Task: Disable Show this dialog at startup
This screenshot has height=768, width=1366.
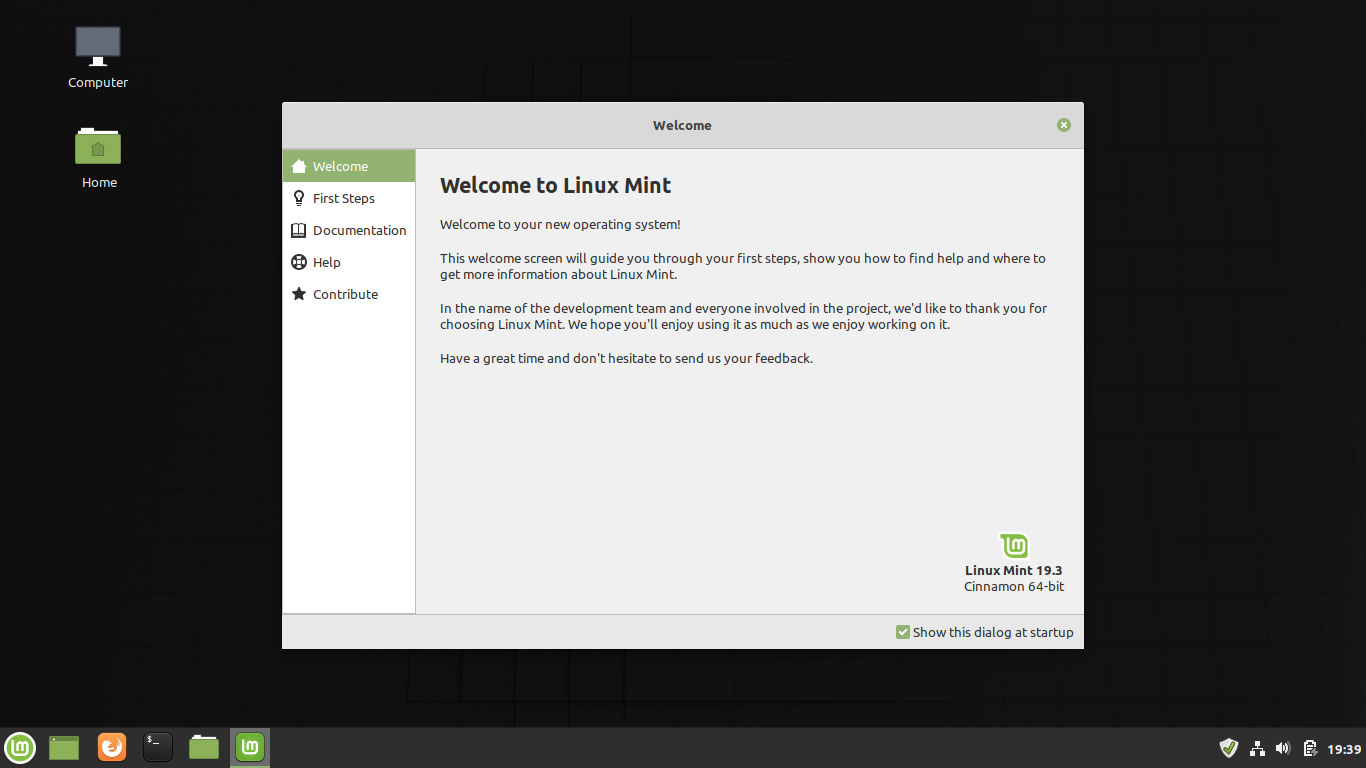Action: (x=902, y=631)
